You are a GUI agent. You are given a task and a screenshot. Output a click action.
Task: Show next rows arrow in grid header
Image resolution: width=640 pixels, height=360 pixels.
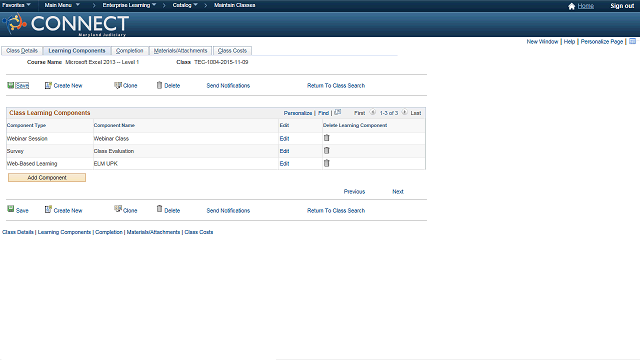coord(404,112)
